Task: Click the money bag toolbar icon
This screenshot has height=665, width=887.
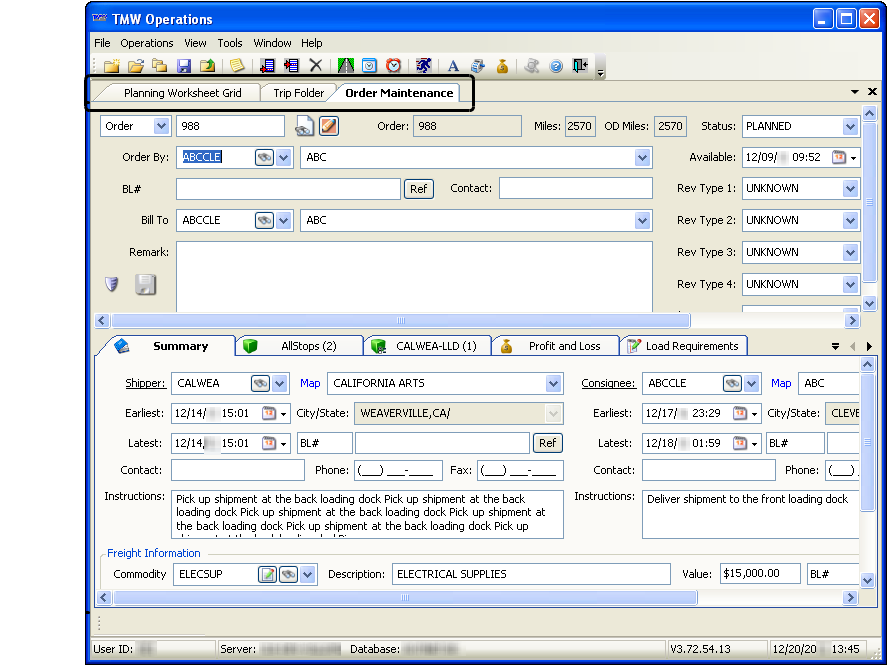Action: coord(502,66)
